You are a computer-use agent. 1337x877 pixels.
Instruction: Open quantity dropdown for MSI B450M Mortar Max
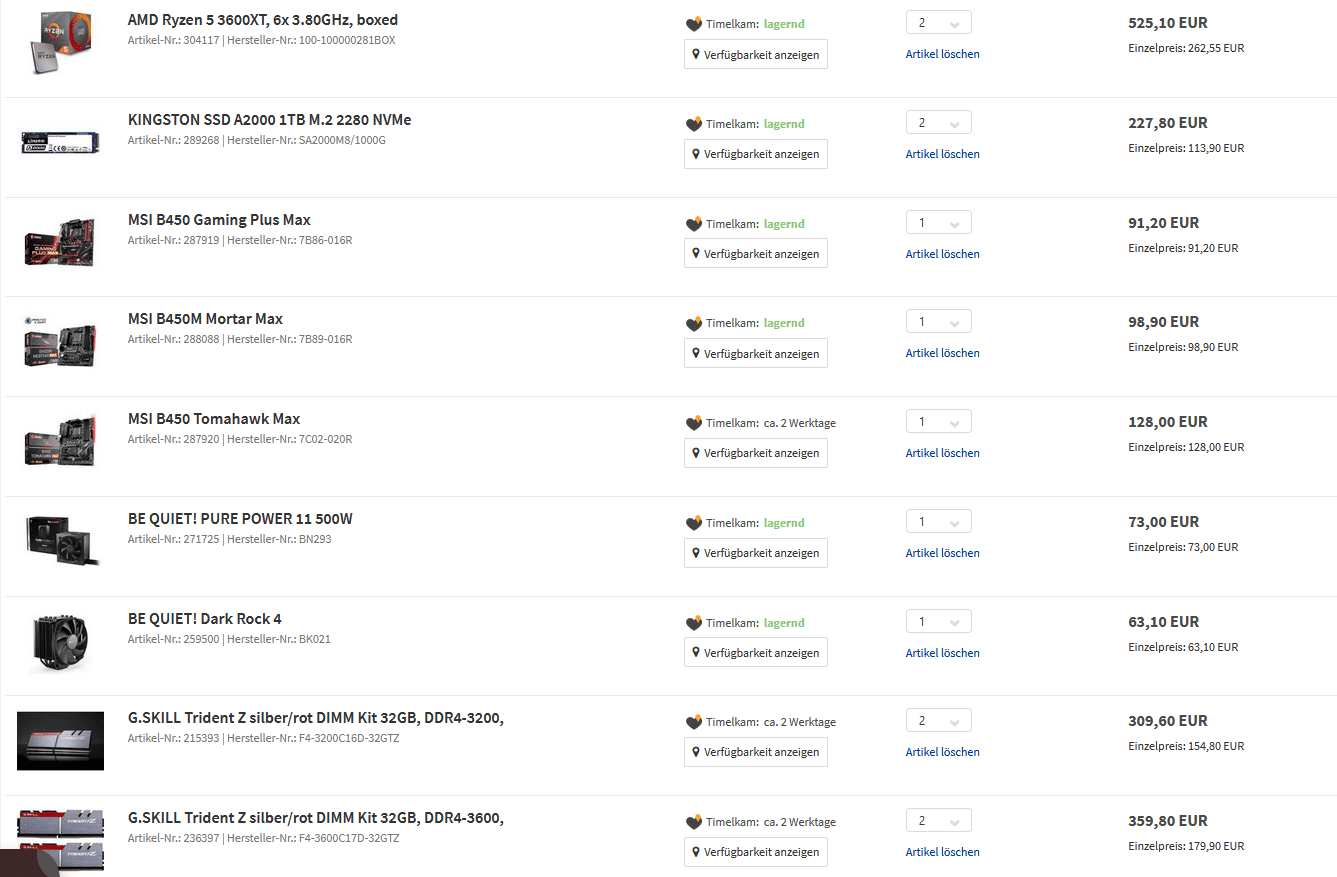939,322
